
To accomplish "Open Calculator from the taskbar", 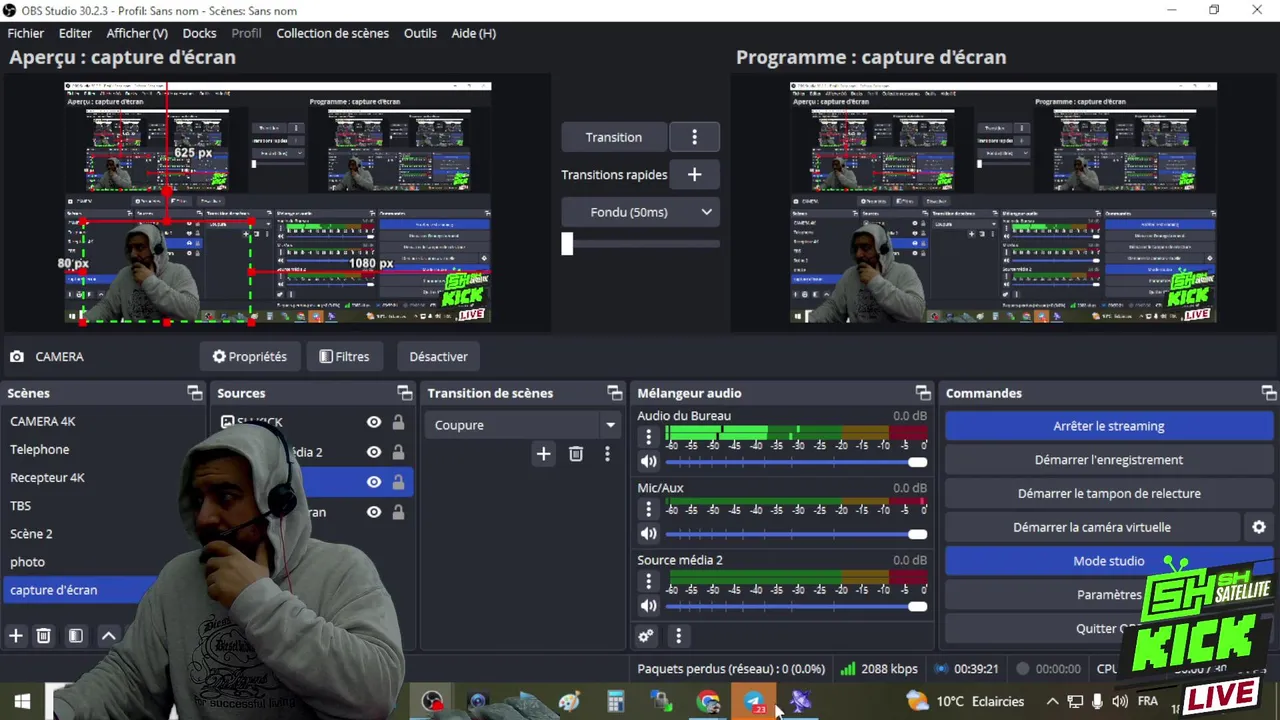I will (616, 701).
